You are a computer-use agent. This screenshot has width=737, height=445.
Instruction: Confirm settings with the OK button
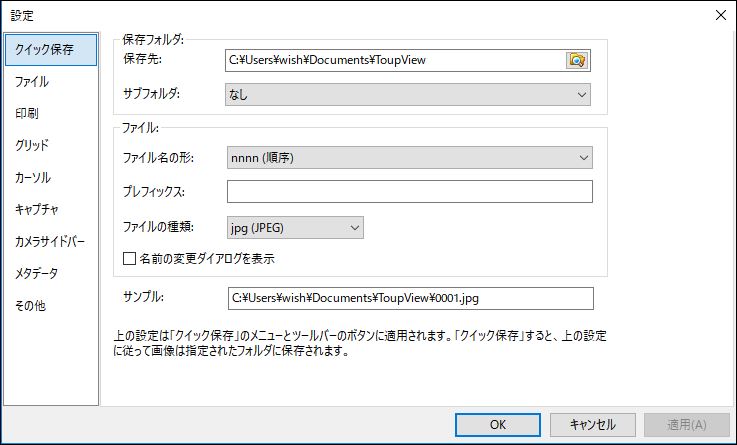click(x=498, y=425)
